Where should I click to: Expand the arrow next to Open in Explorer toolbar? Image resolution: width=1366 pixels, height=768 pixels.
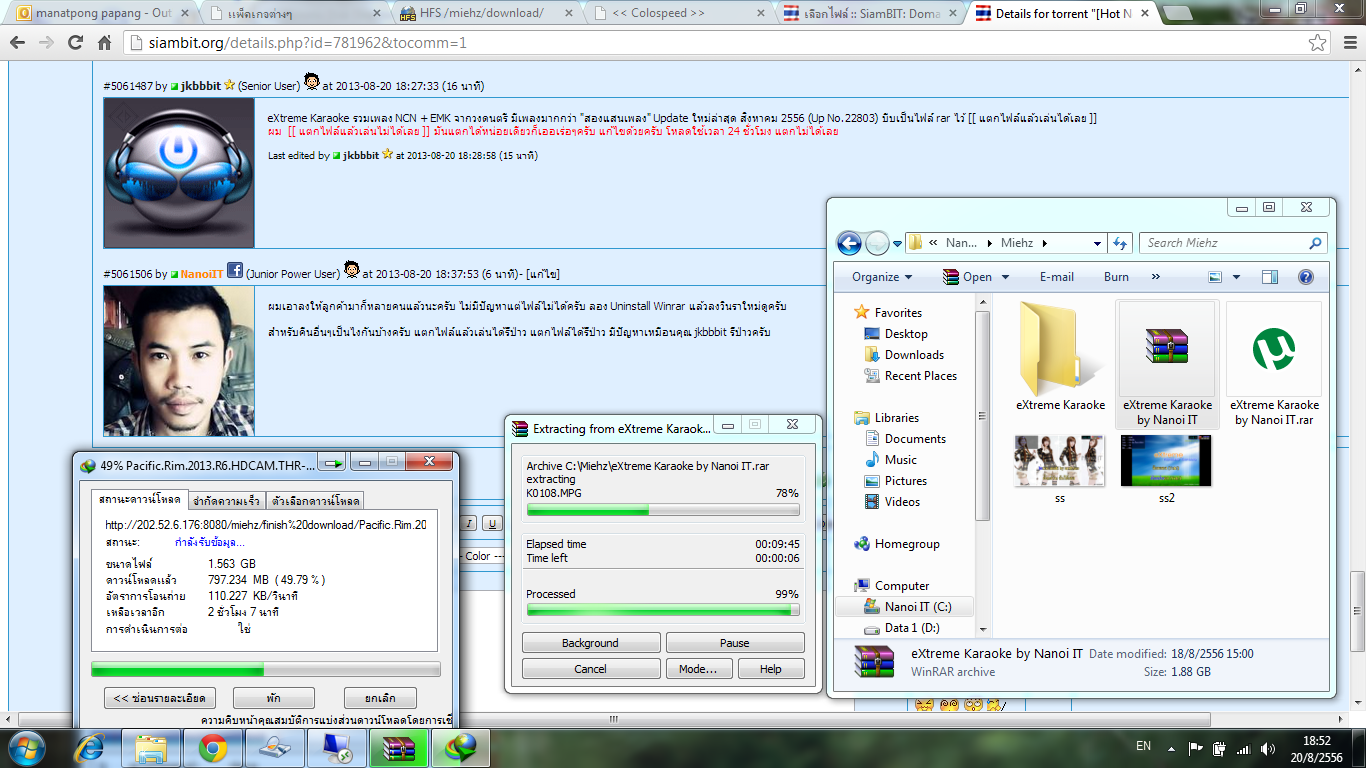click(1004, 277)
